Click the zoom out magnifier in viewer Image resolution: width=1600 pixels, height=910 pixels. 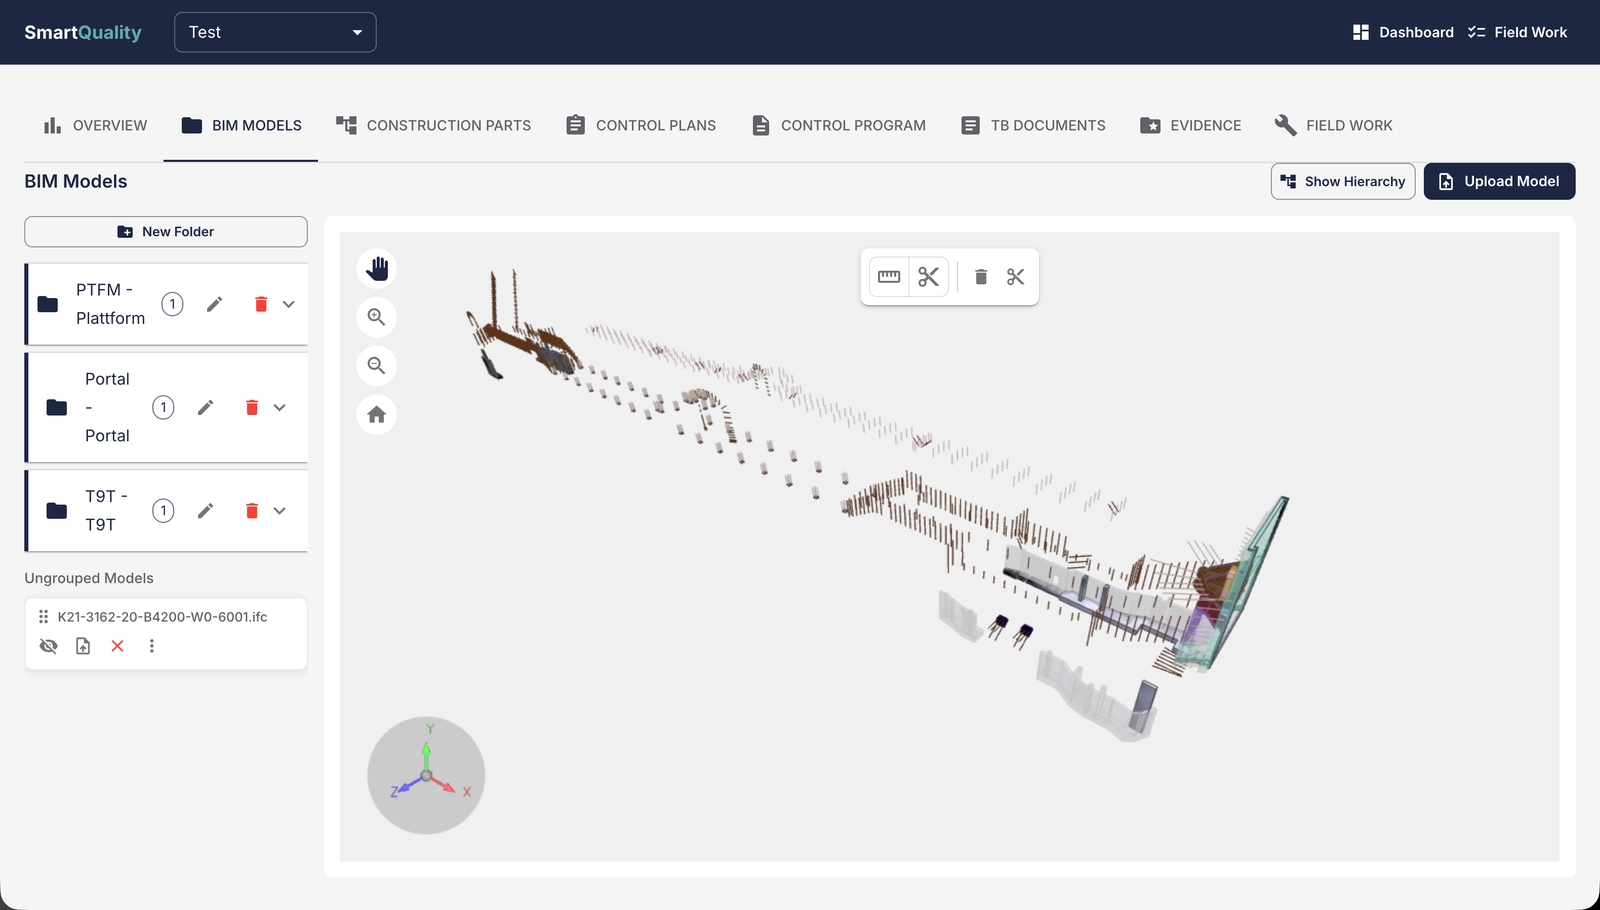(x=377, y=366)
